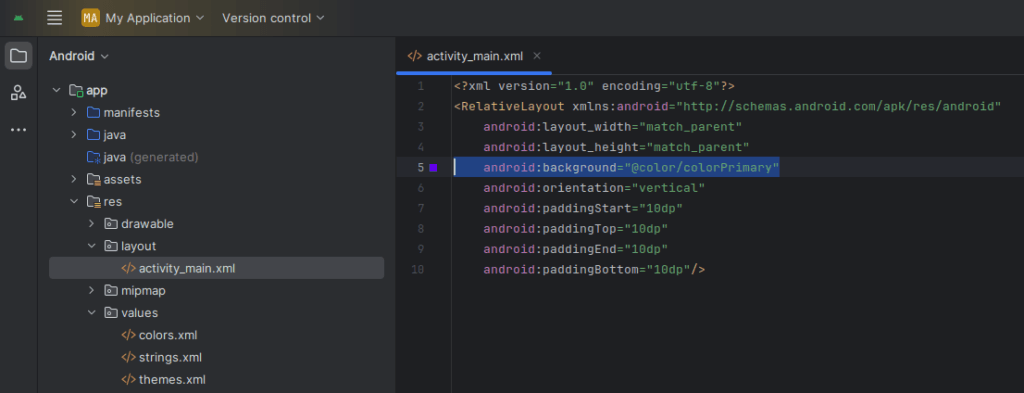Click the manifests folder icon
Screen dimensions: 1024x393
(x=94, y=113)
